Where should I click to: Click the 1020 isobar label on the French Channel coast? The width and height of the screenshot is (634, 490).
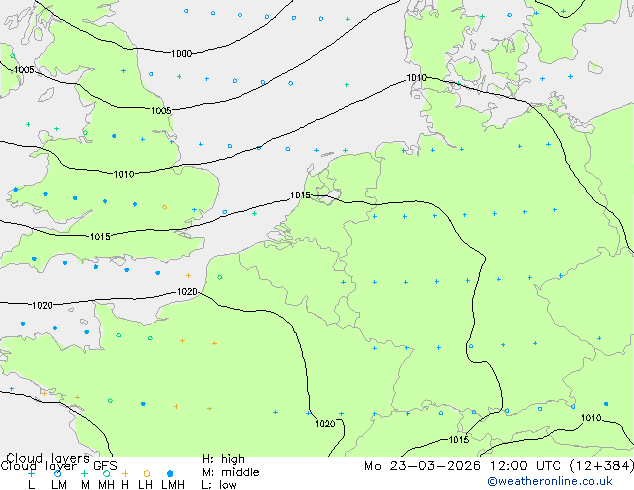pyautogui.click(x=187, y=291)
